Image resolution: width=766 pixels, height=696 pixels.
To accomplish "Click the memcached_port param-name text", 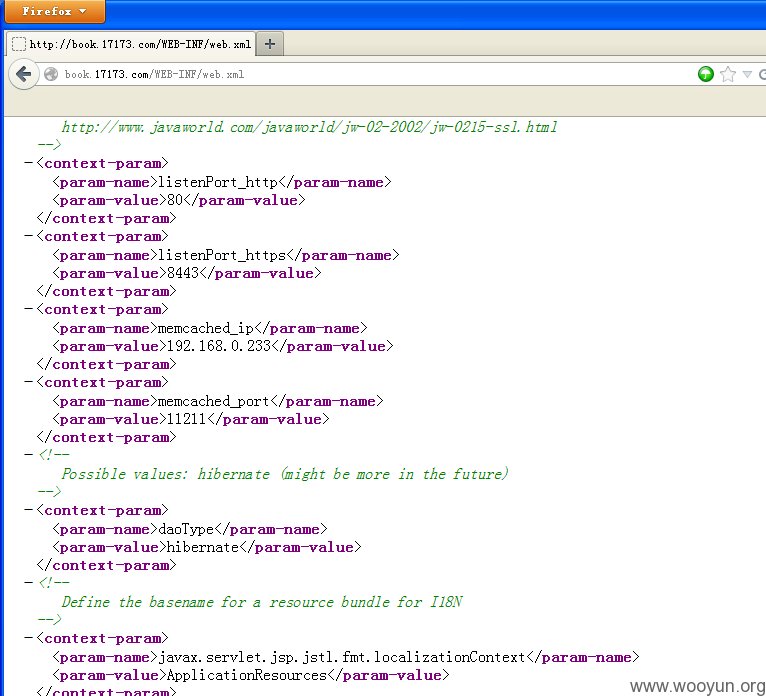I will coord(213,401).
